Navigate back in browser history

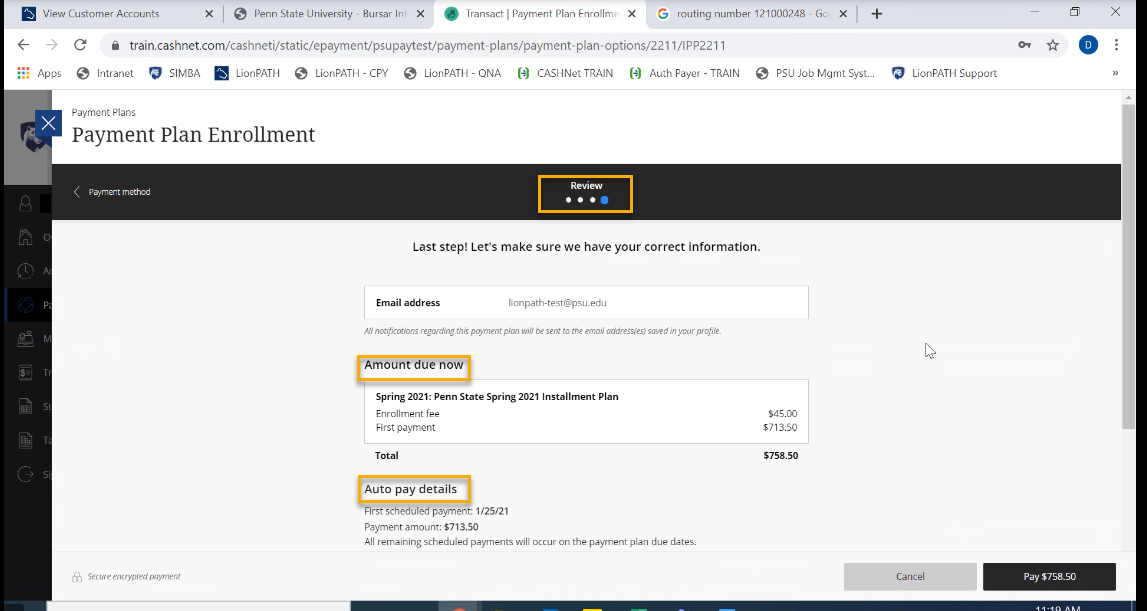(23, 45)
